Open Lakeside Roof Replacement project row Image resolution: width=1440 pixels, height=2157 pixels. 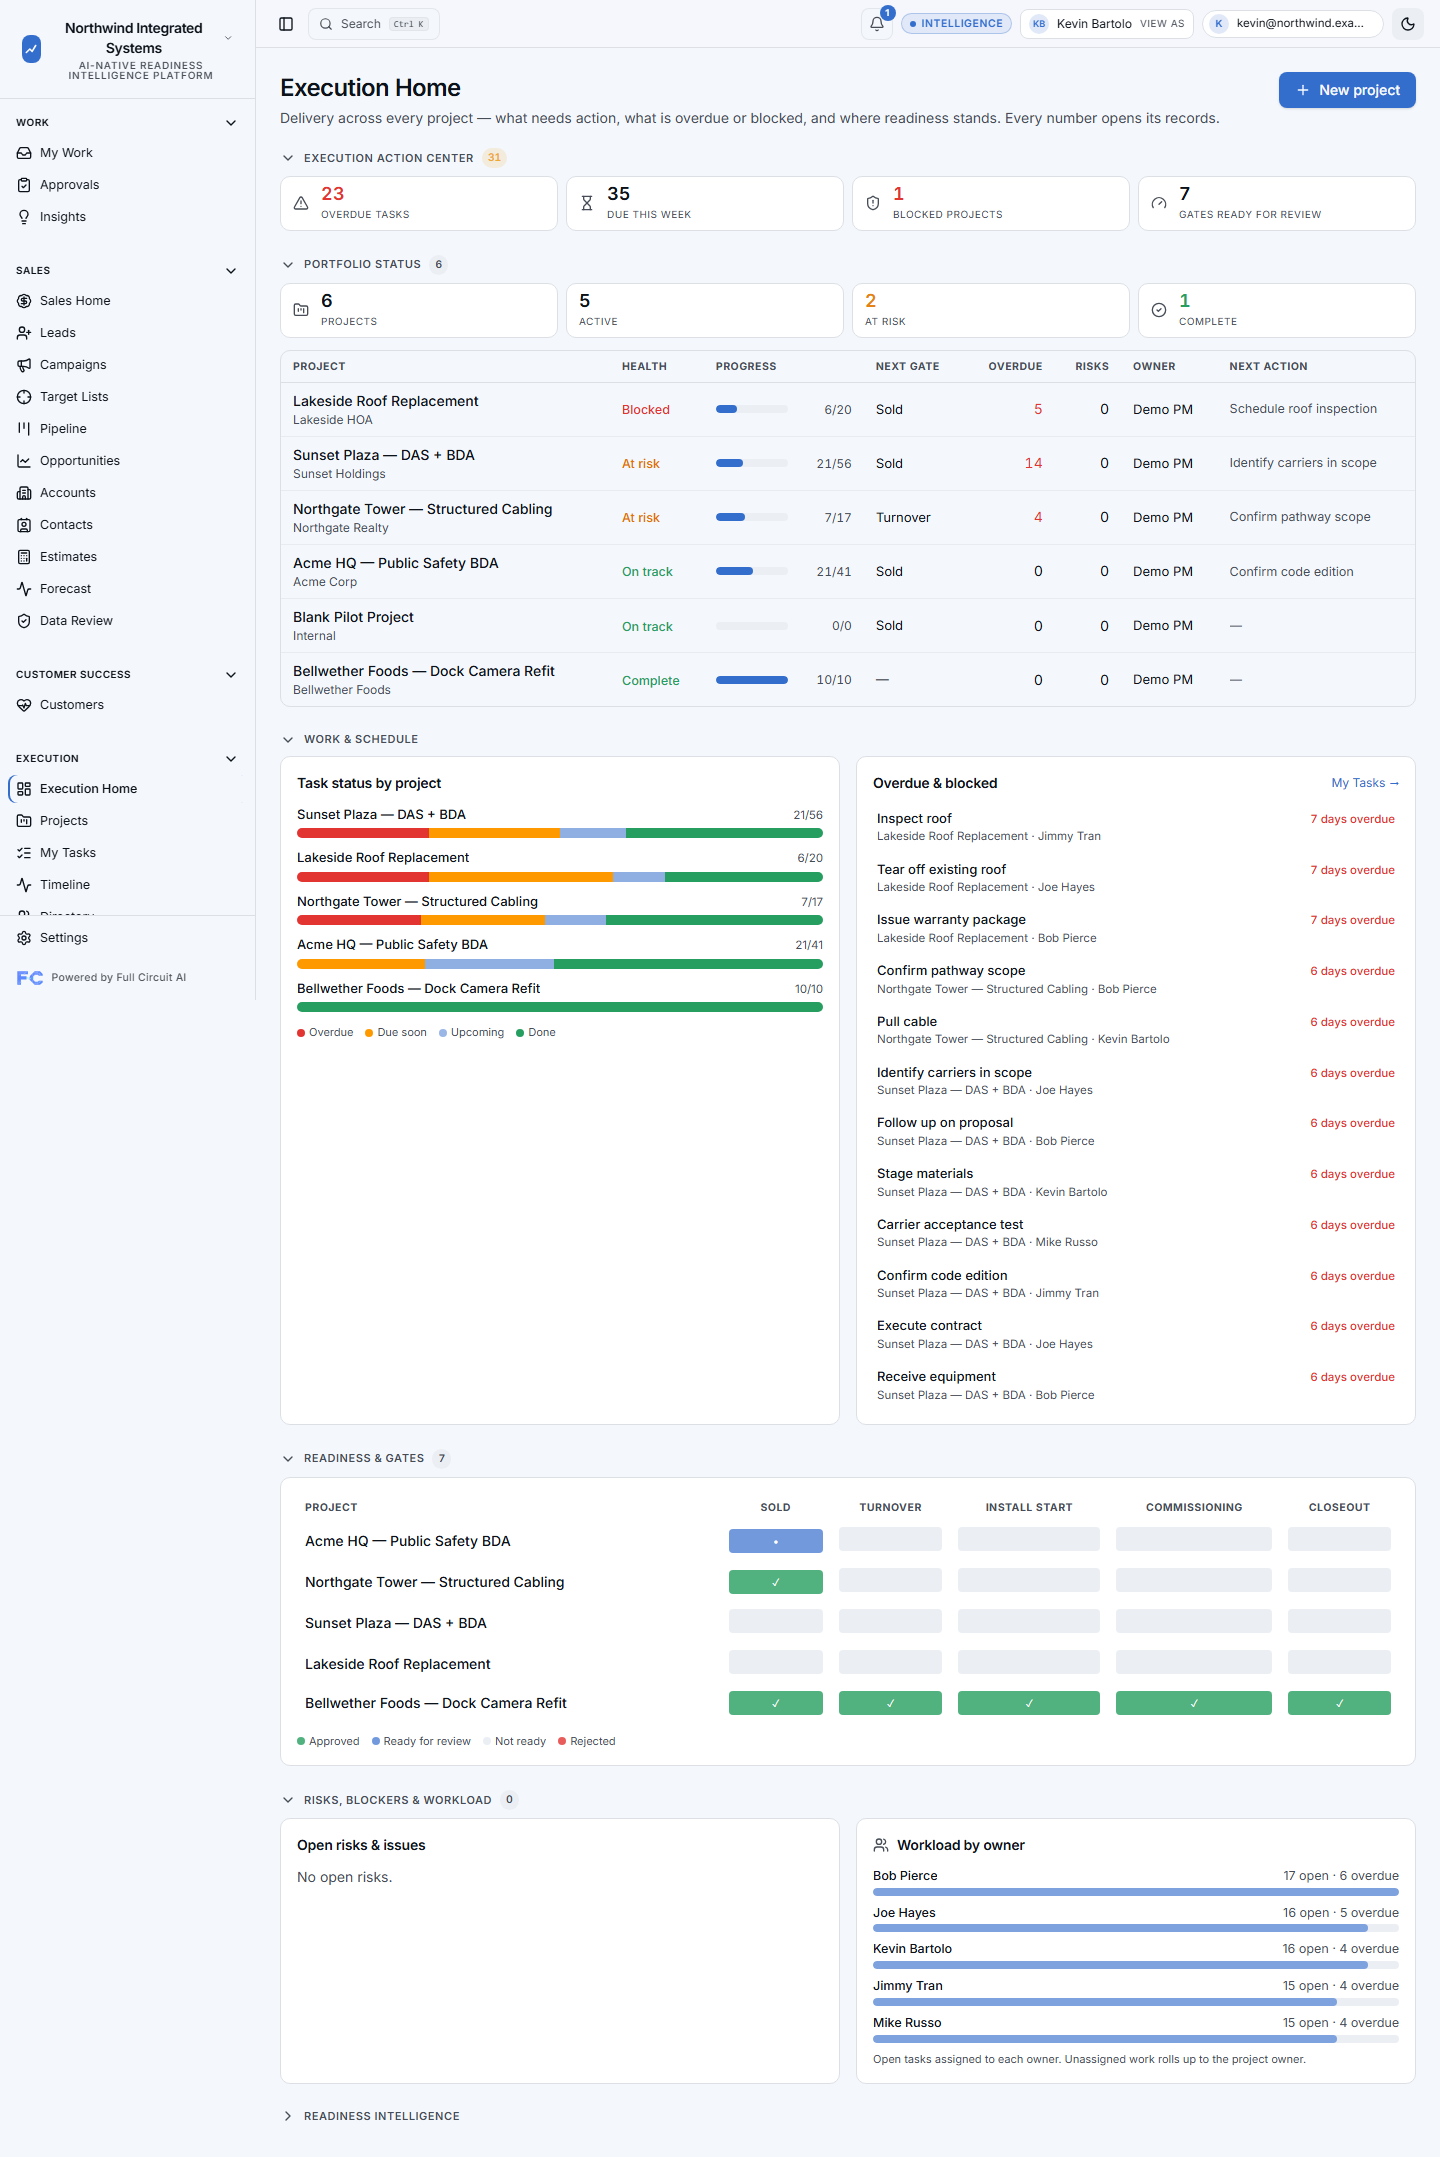click(x=848, y=410)
